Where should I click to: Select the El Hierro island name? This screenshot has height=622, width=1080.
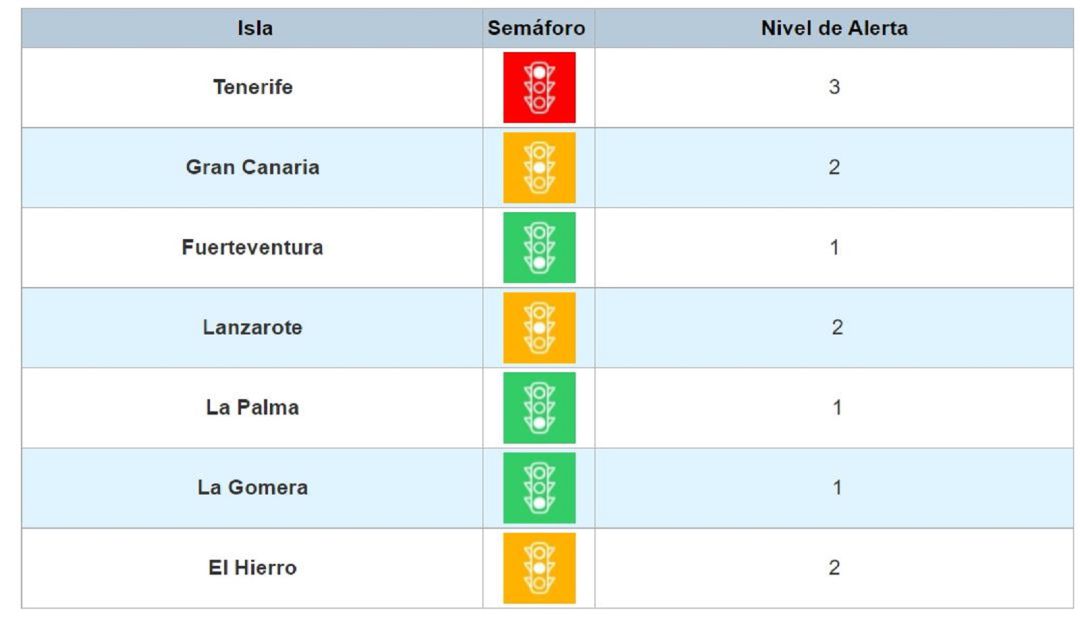pos(252,567)
